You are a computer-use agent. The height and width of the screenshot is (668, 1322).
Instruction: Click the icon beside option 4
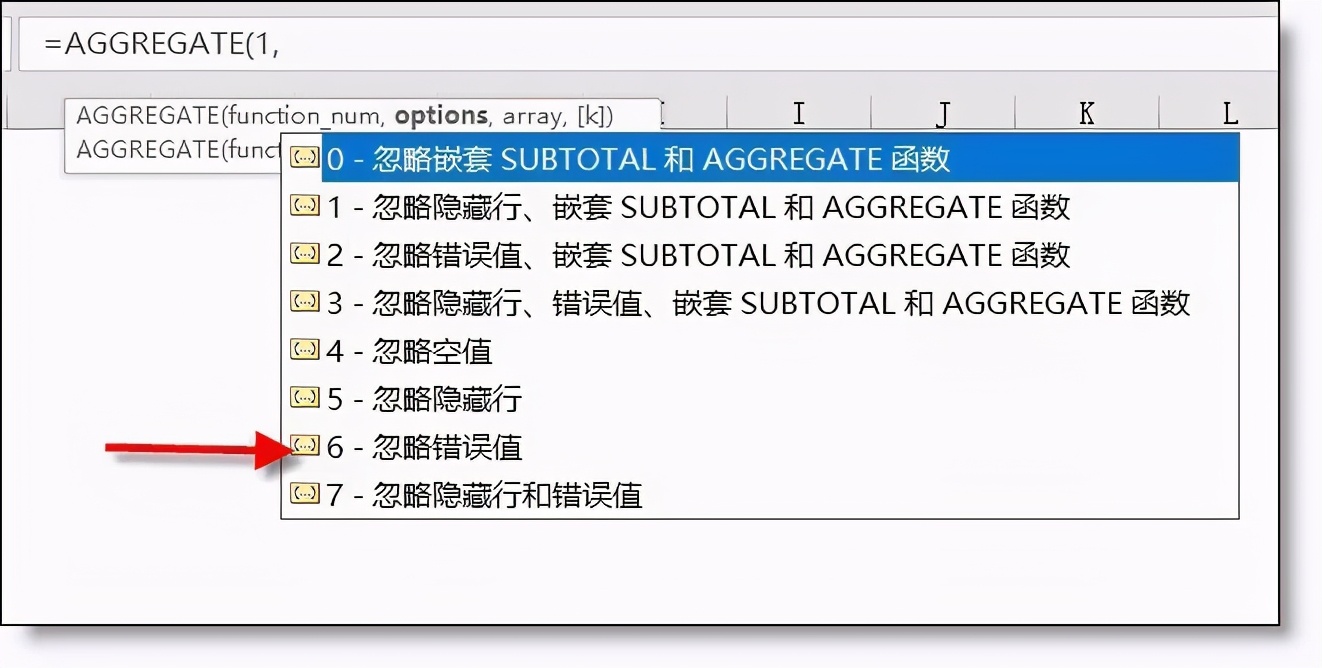click(x=304, y=350)
